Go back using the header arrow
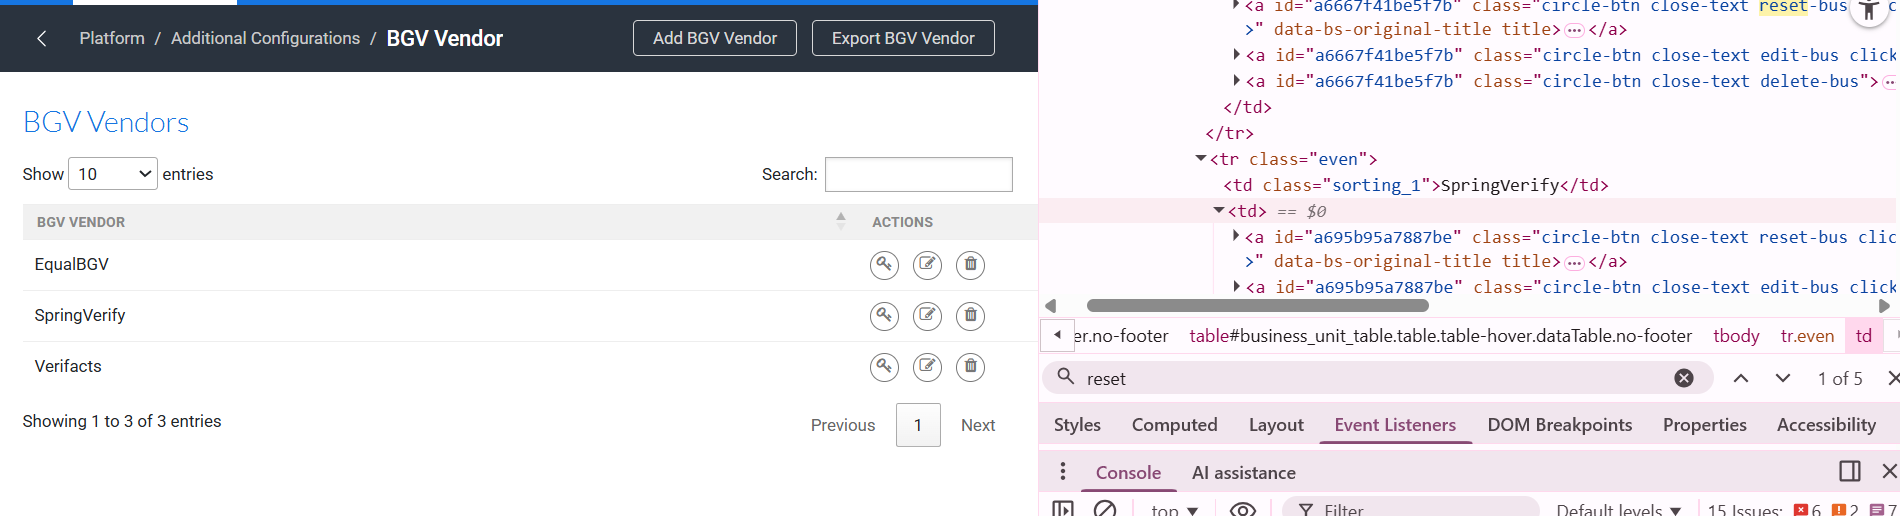 tap(41, 38)
